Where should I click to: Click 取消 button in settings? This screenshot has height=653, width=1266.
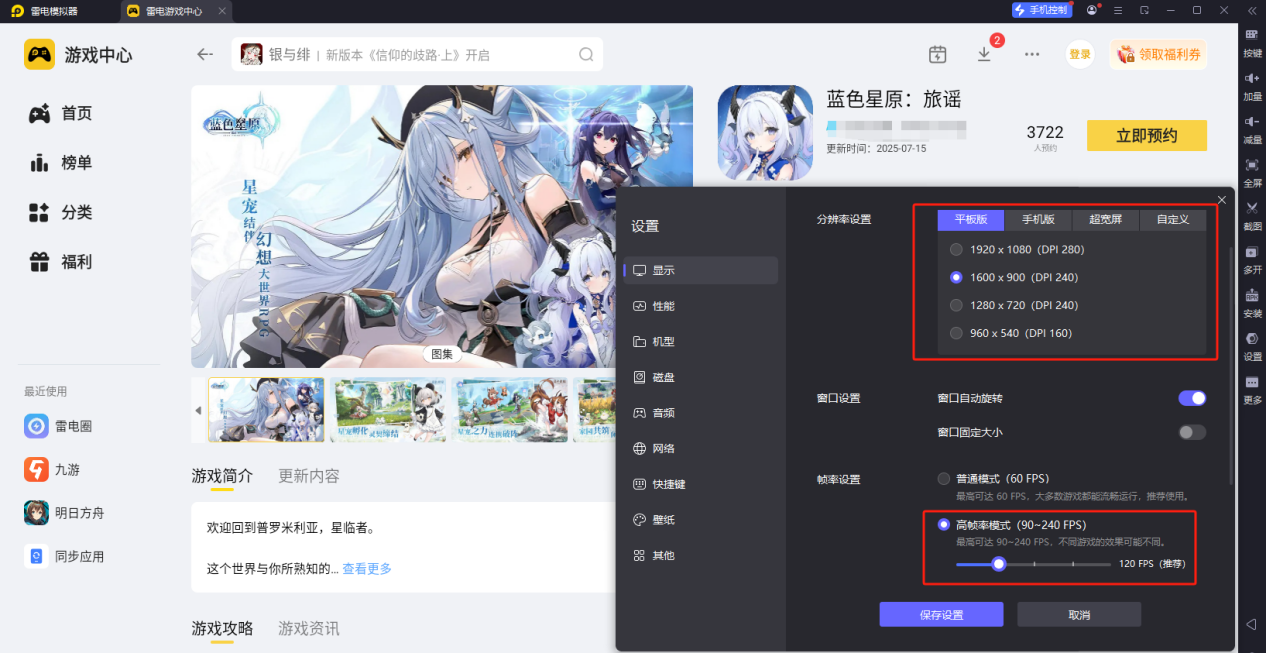click(x=1079, y=614)
